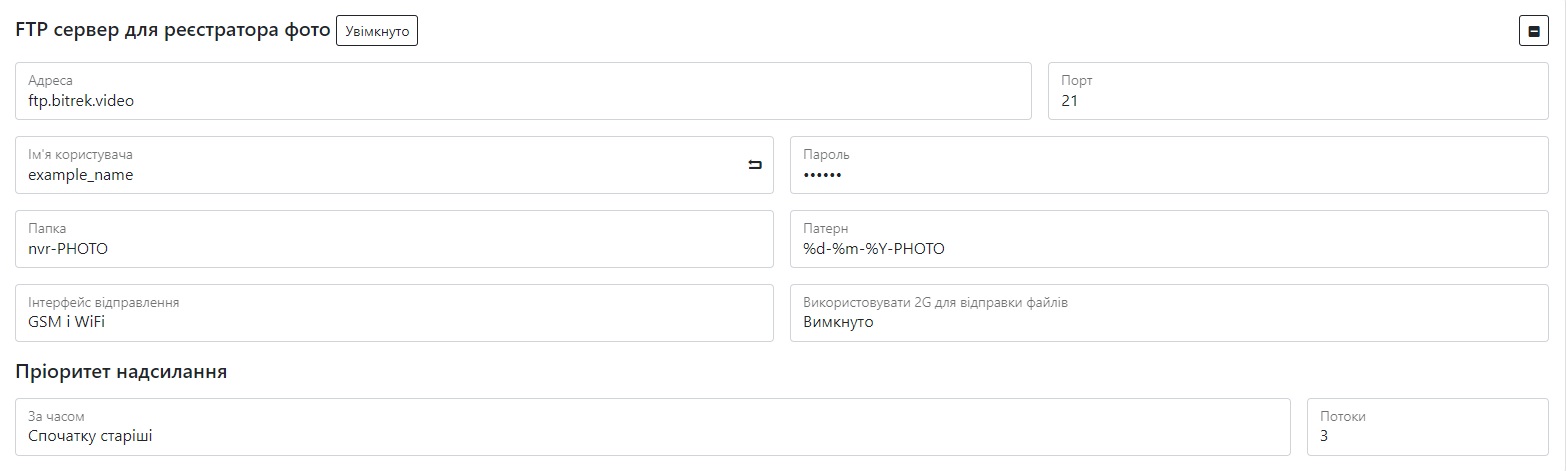
Task: Collapse the FTP server section
Action: tap(1533, 31)
